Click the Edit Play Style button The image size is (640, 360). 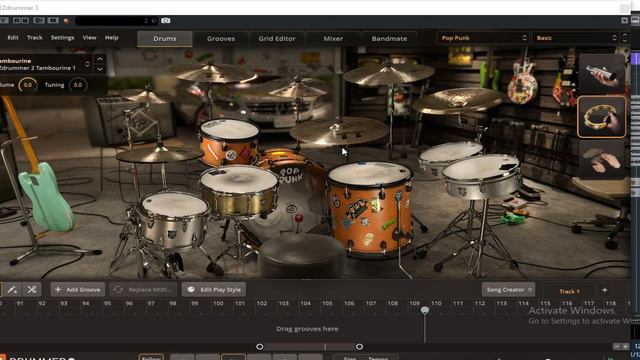(x=214, y=290)
